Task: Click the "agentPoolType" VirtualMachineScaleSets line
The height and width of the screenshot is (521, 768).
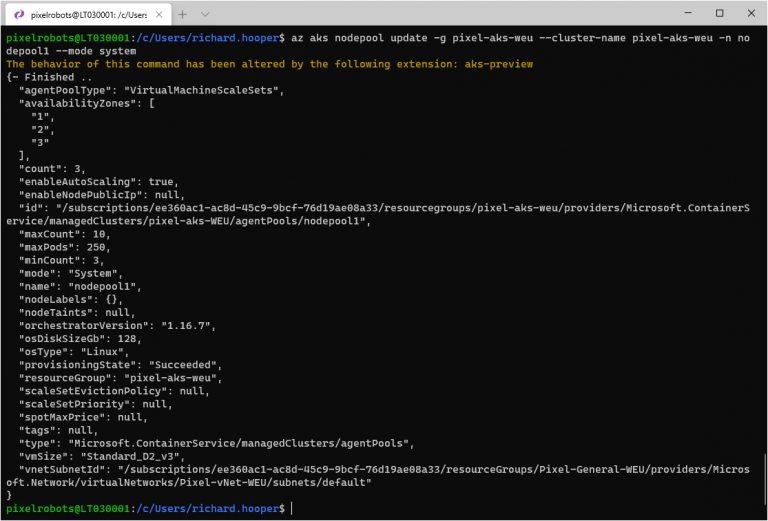Action: click(x=151, y=90)
